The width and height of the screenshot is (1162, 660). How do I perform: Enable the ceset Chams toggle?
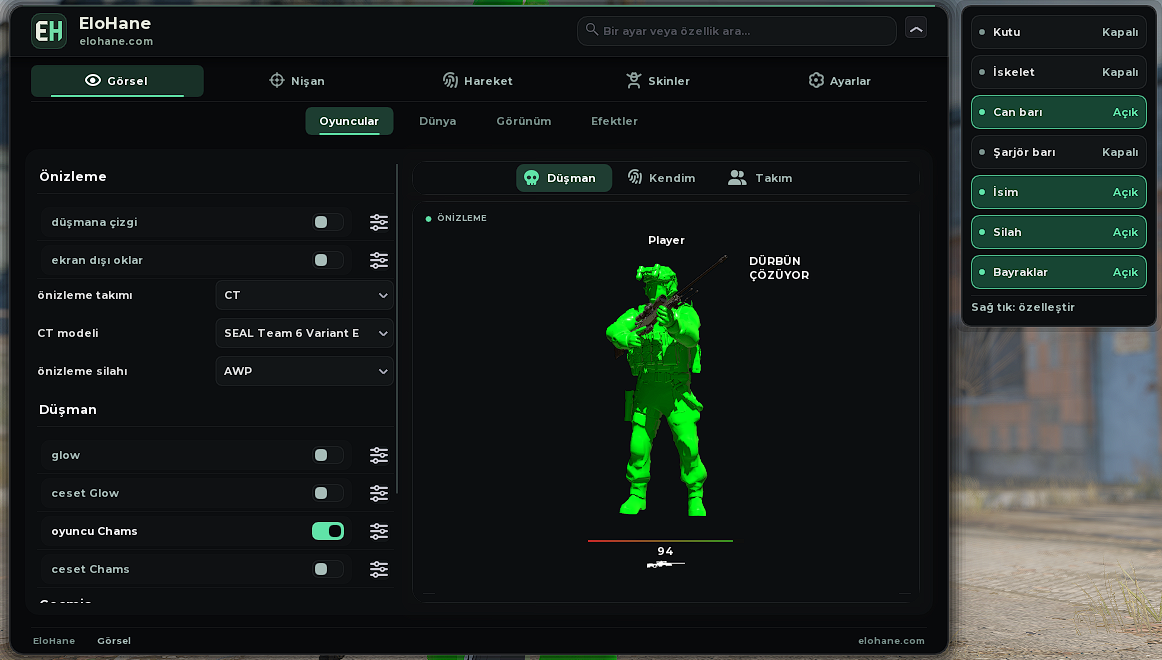tap(328, 569)
